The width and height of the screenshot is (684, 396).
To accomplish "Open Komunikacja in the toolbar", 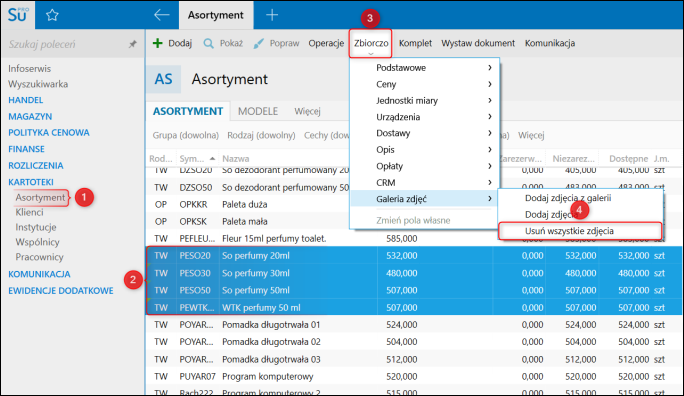I will pyautogui.click(x=550, y=43).
